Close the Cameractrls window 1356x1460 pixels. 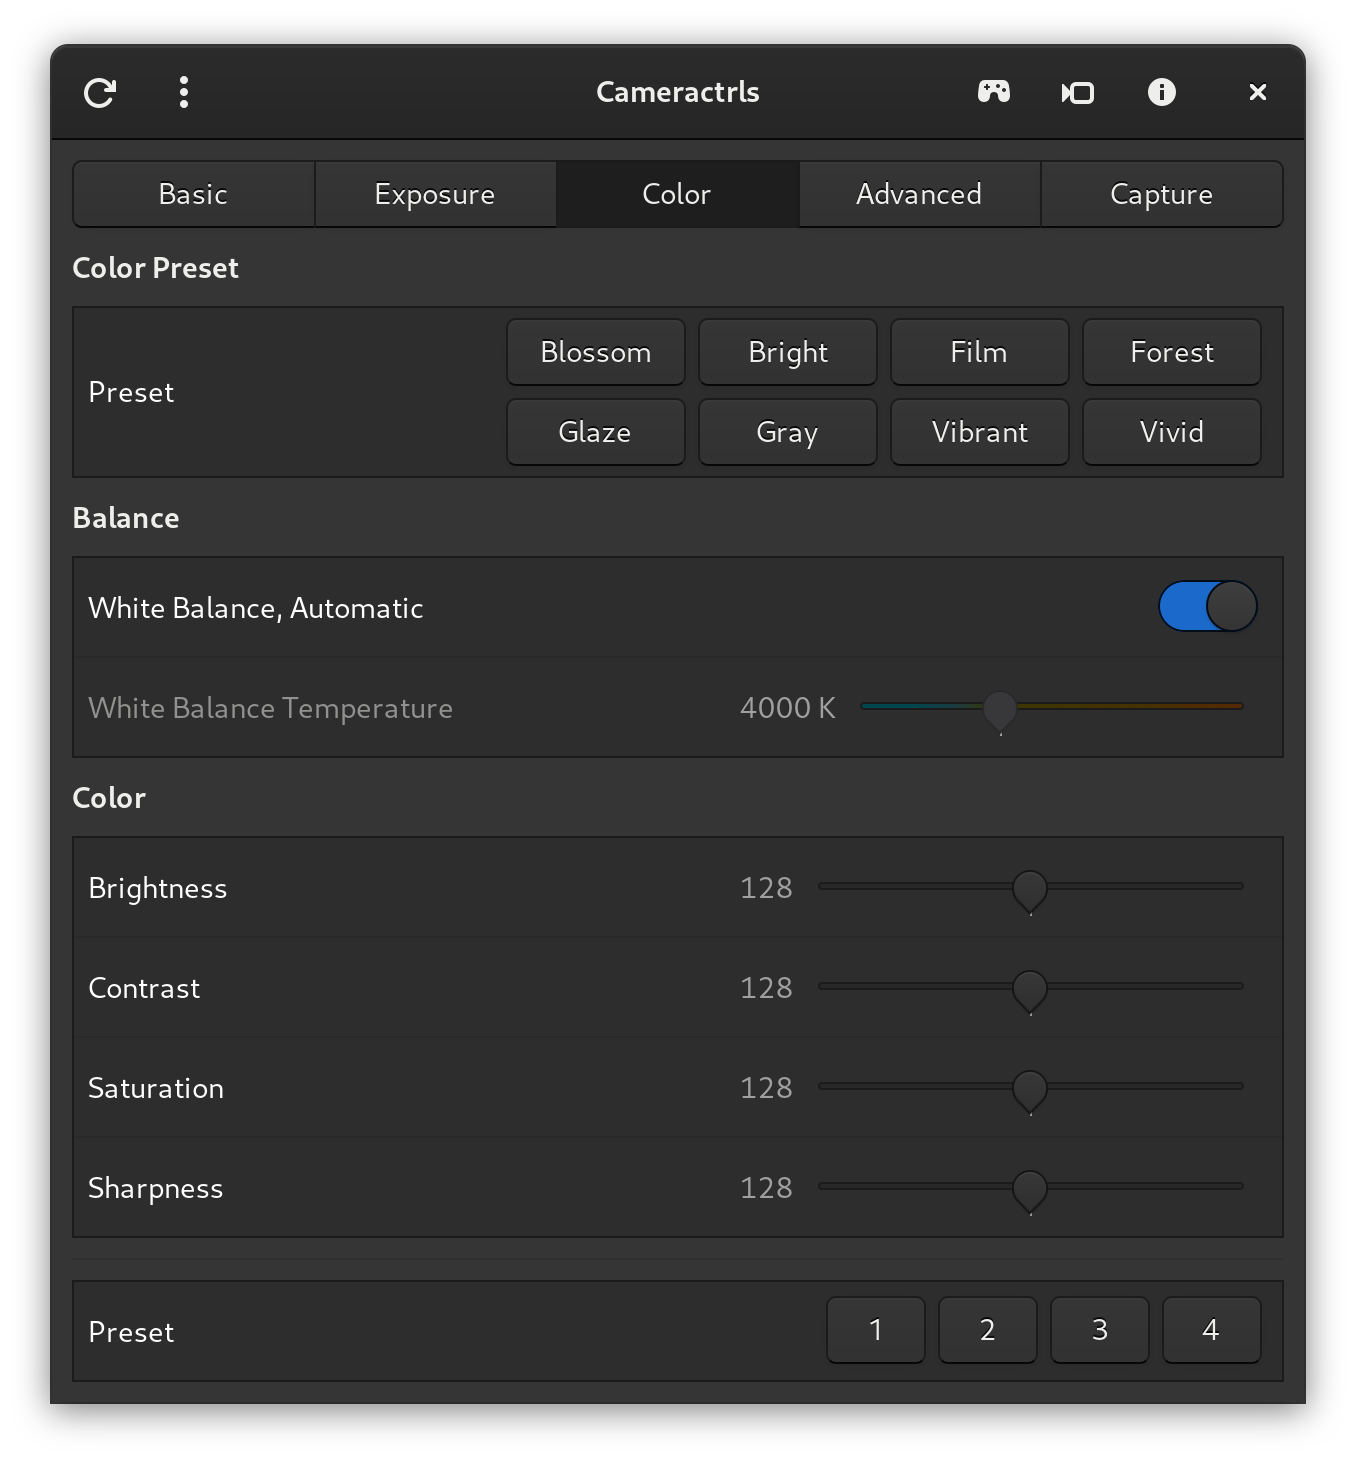pyautogui.click(x=1257, y=93)
